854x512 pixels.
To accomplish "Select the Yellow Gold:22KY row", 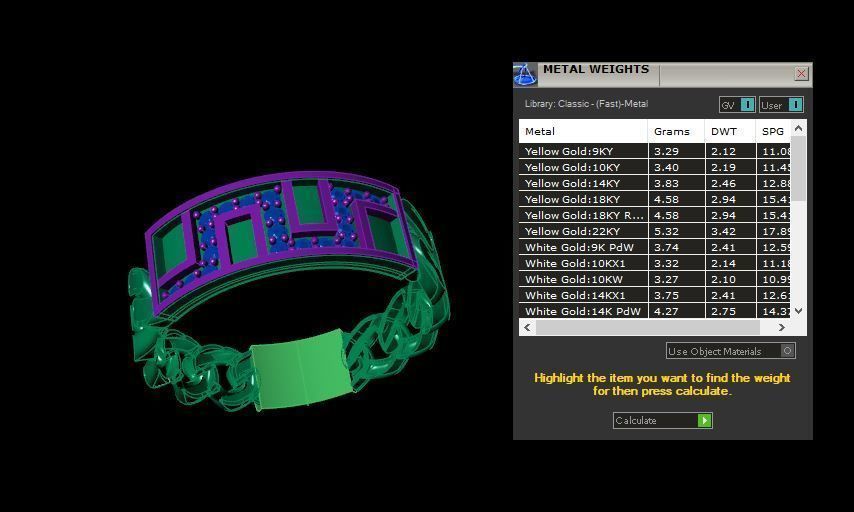I will pos(655,231).
